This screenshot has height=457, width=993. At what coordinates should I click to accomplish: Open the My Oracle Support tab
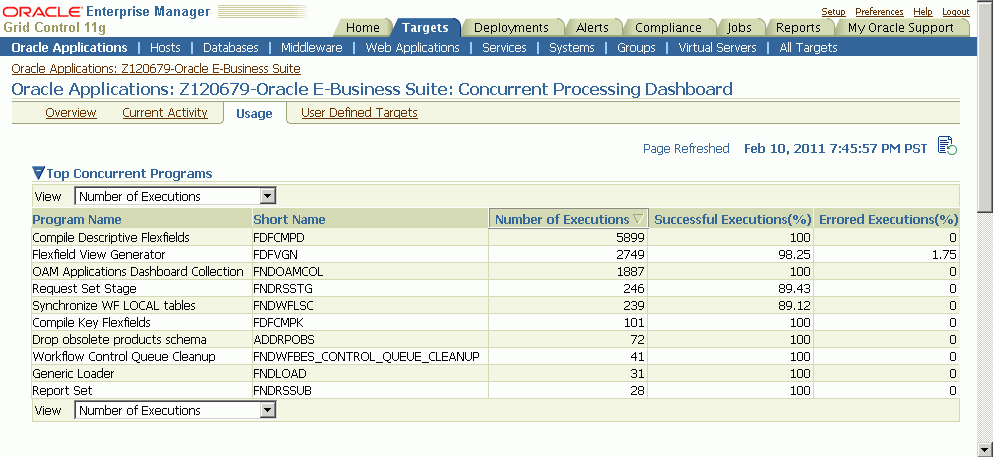(x=901, y=27)
